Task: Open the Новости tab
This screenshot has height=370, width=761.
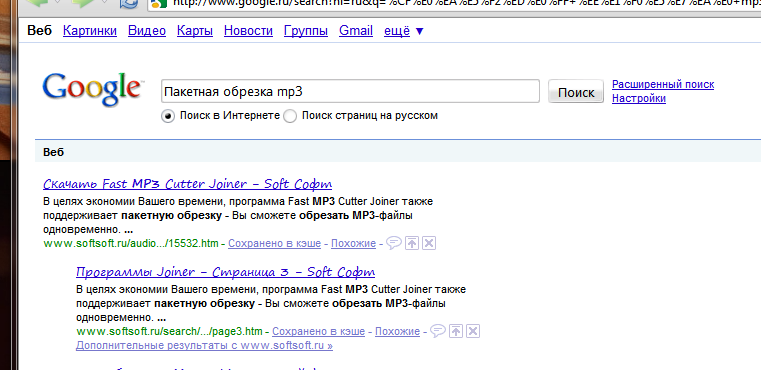Action: point(248,31)
